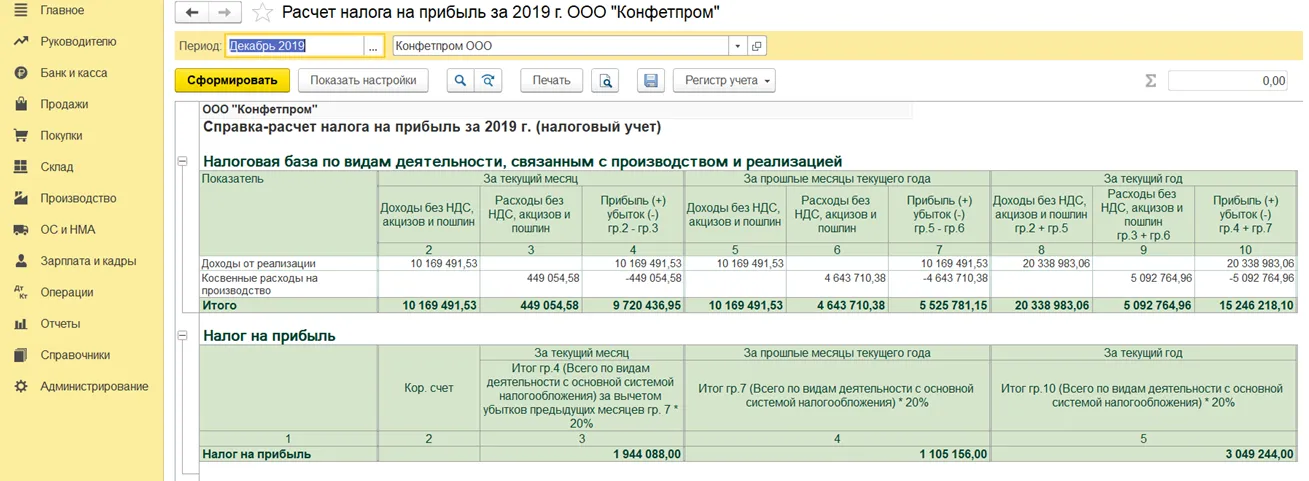Viewport: 1309px width, 481px height.
Task: Open the Руководителю section
Action: tap(78, 41)
